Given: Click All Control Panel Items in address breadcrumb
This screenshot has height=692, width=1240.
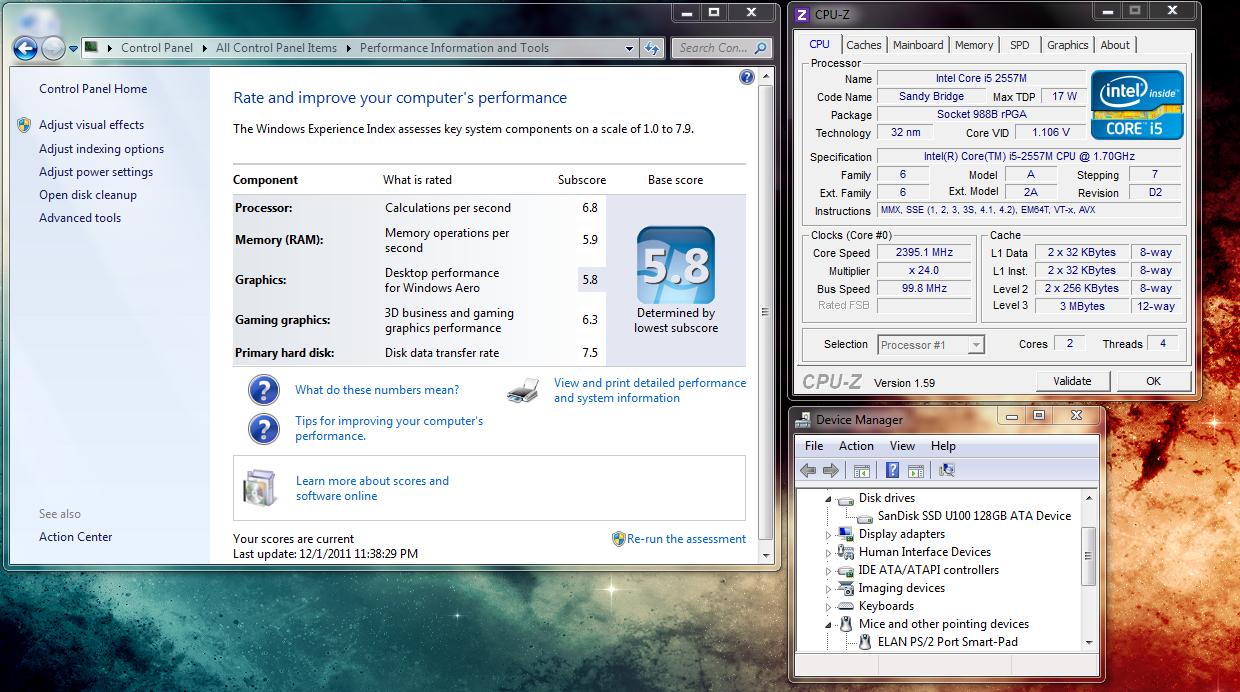Looking at the screenshot, I should [x=277, y=48].
